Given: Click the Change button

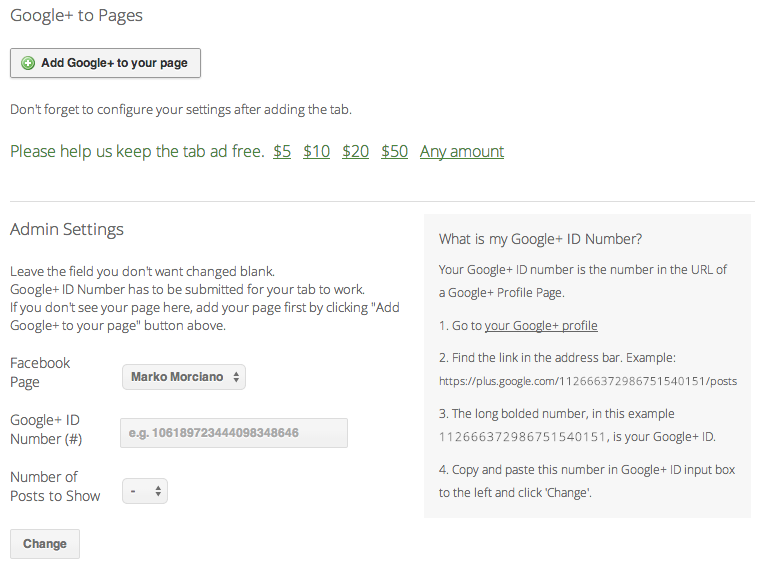Looking at the screenshot, I should (45, 544).
